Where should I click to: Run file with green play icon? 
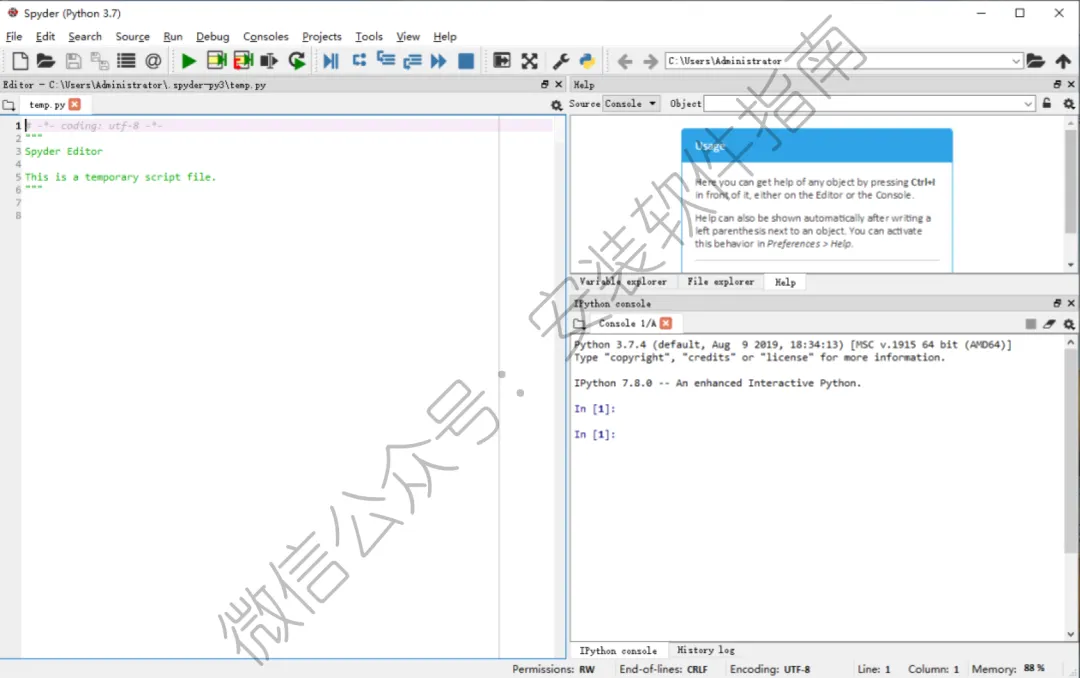click(x=188, y=61)
